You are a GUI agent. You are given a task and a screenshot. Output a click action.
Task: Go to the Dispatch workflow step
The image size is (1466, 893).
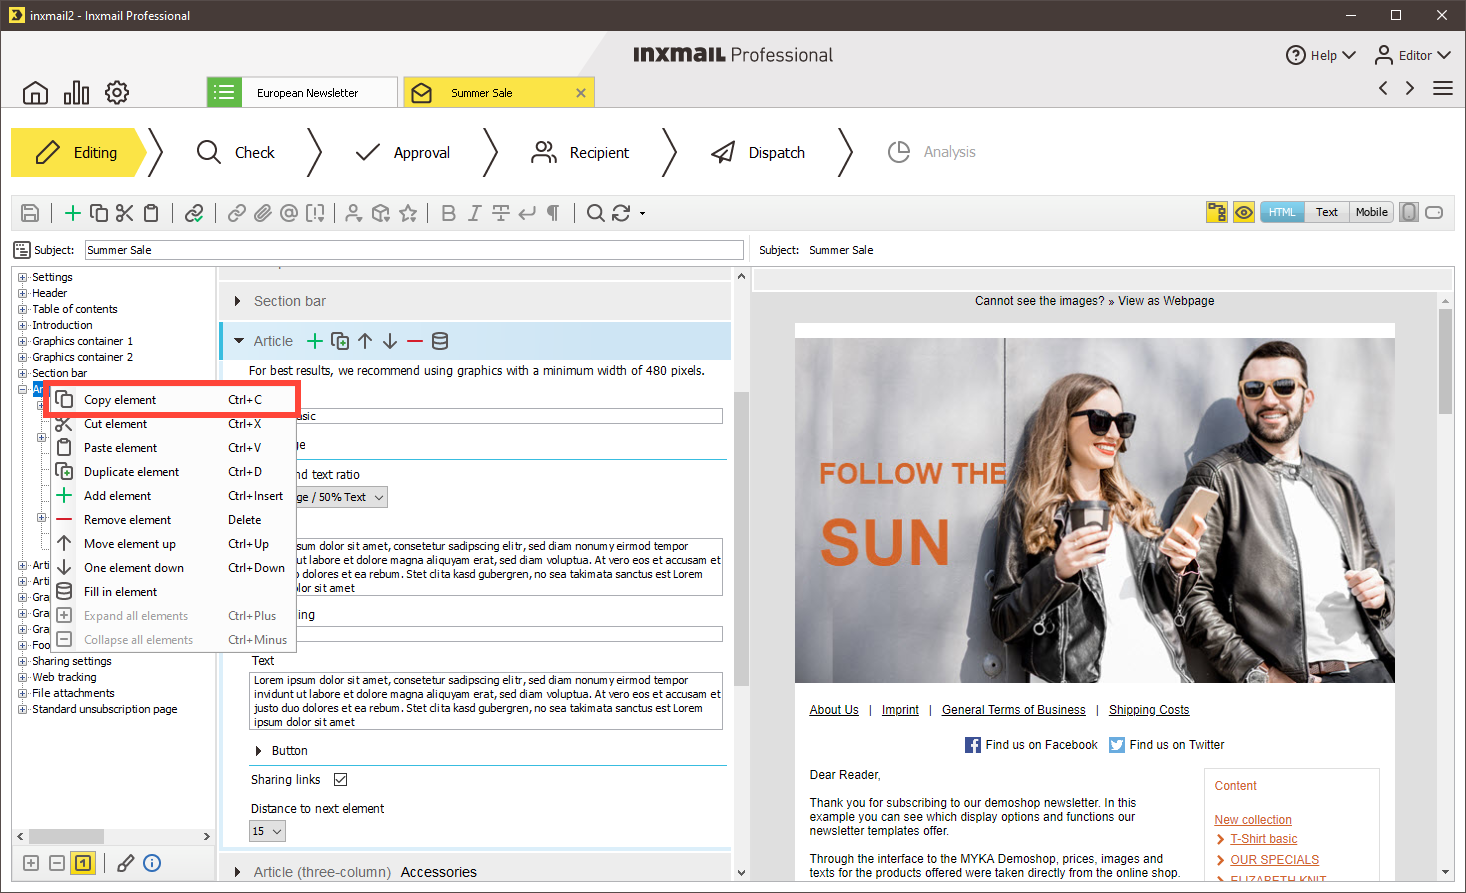(759, 153)
